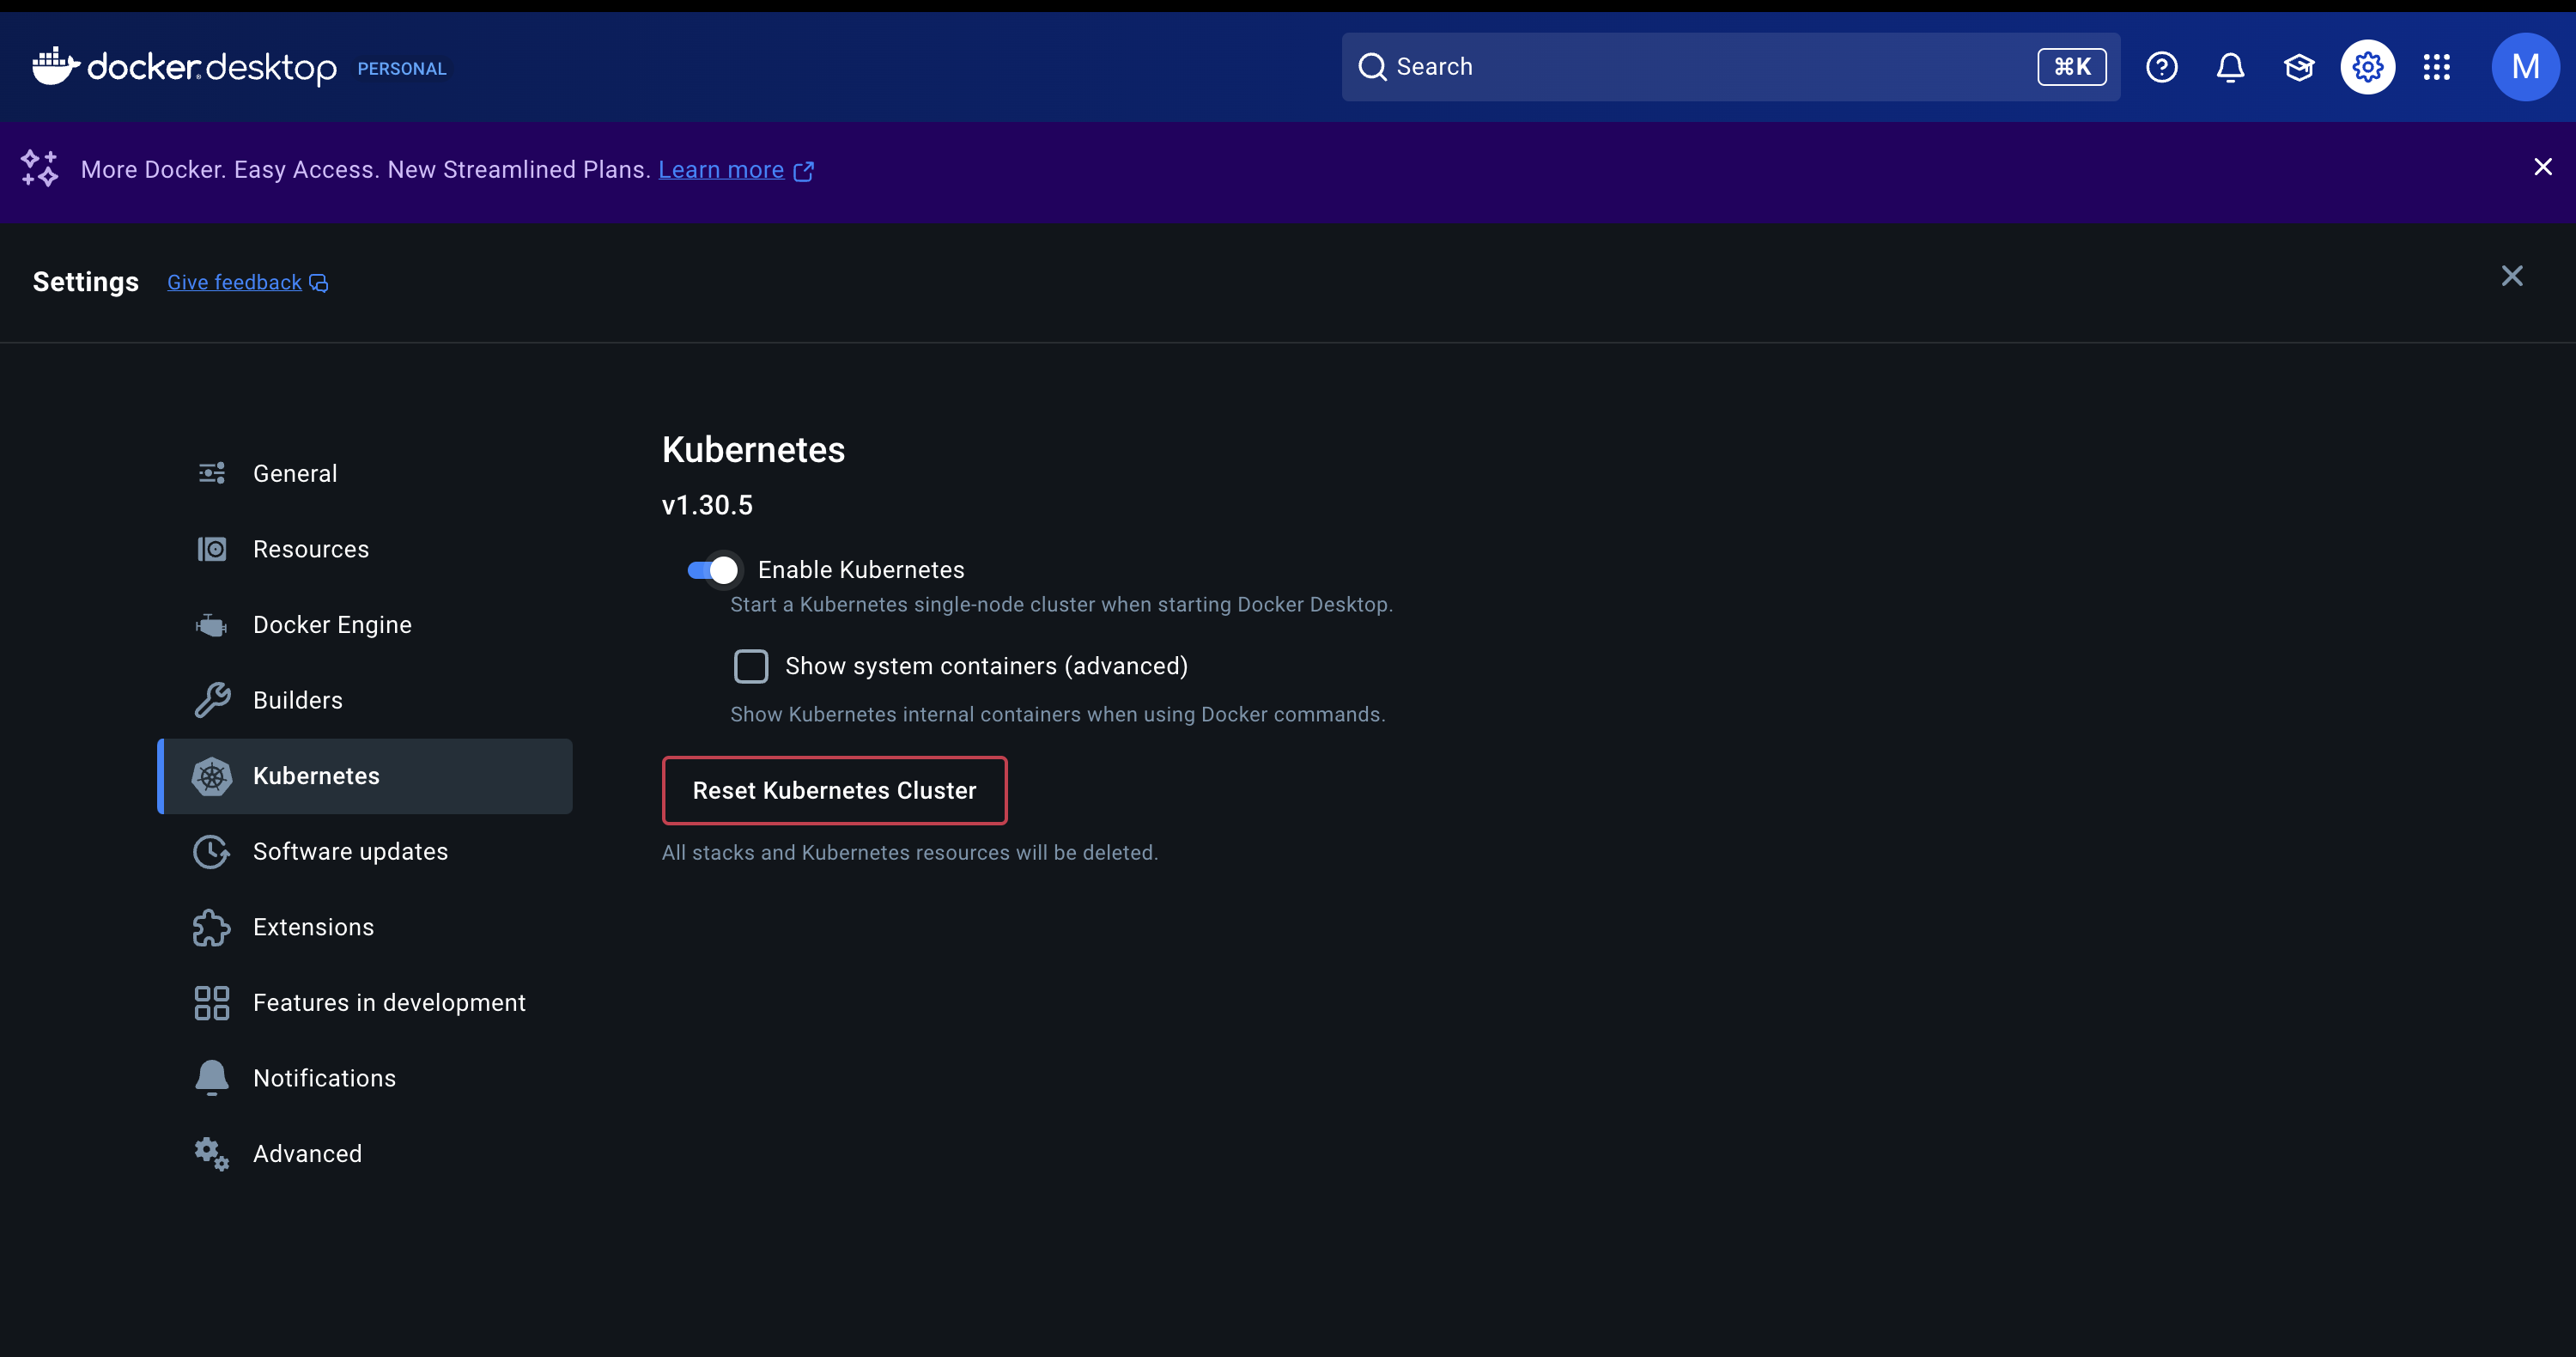Click the feedback speech-bubble icon
2576x1357 pixels.
pos(318,283)
